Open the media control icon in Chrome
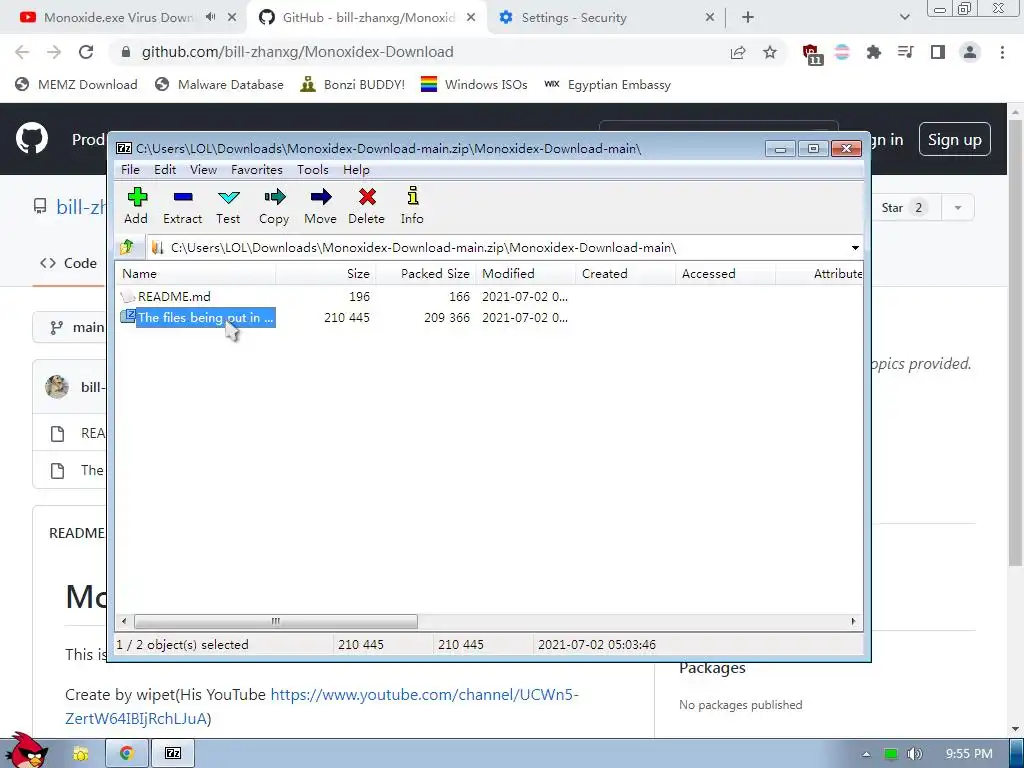 click(906, 52)
